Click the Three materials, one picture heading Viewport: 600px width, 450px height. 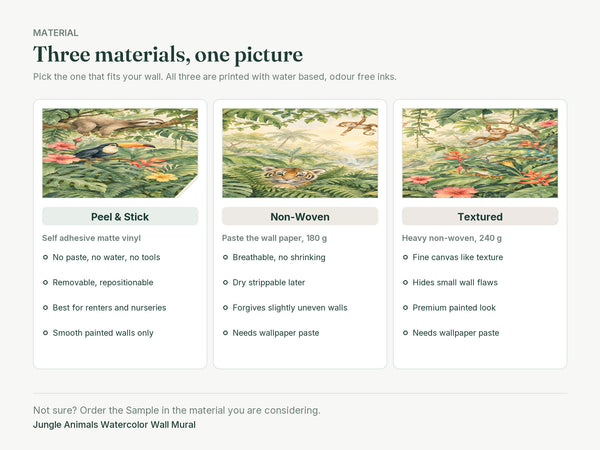[x=168, y=54]
